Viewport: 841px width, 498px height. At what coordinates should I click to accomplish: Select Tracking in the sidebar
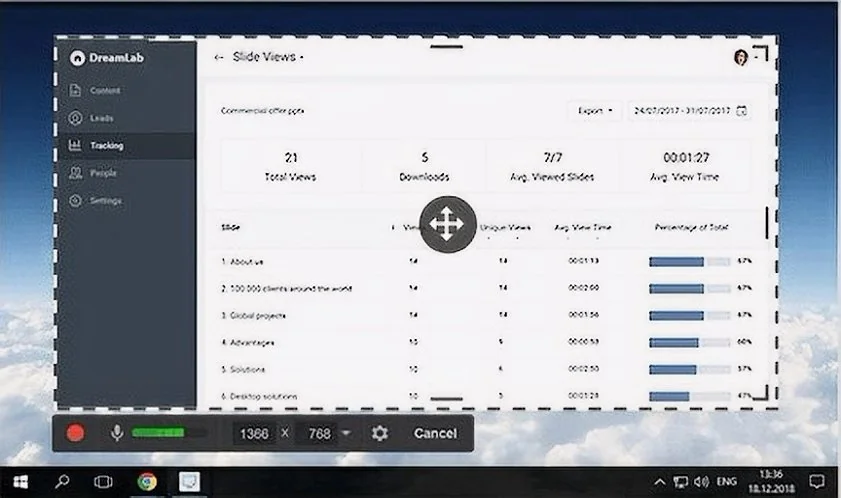pyautogui.click(x=127, y=145)
